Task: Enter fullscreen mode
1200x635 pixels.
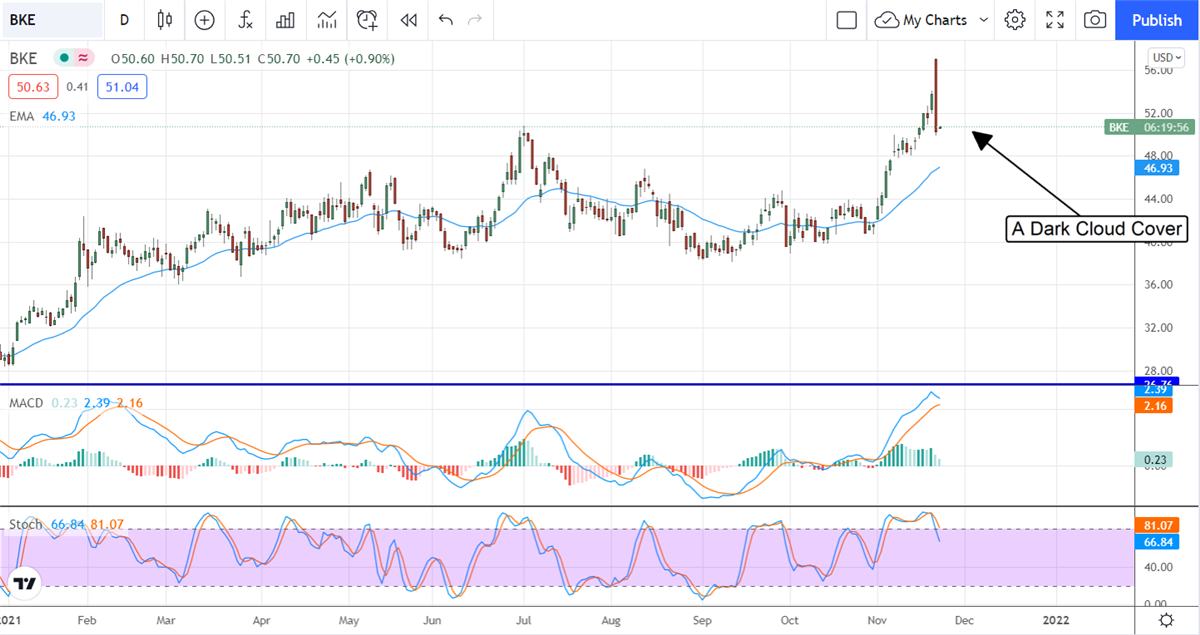Action: click(x=1055, y=20)
